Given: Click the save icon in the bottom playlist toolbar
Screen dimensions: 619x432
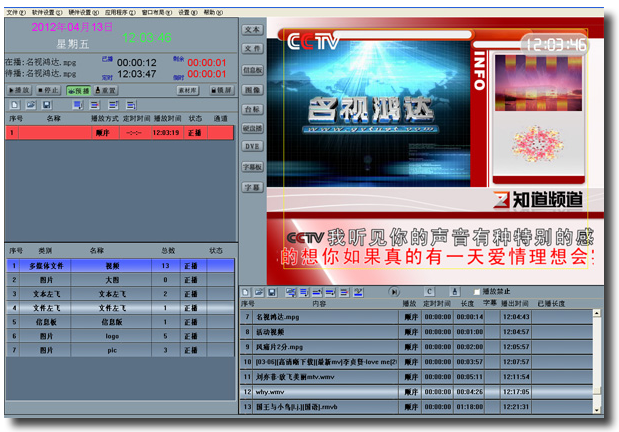Looking at the screenshot, I should coord(272,292).
